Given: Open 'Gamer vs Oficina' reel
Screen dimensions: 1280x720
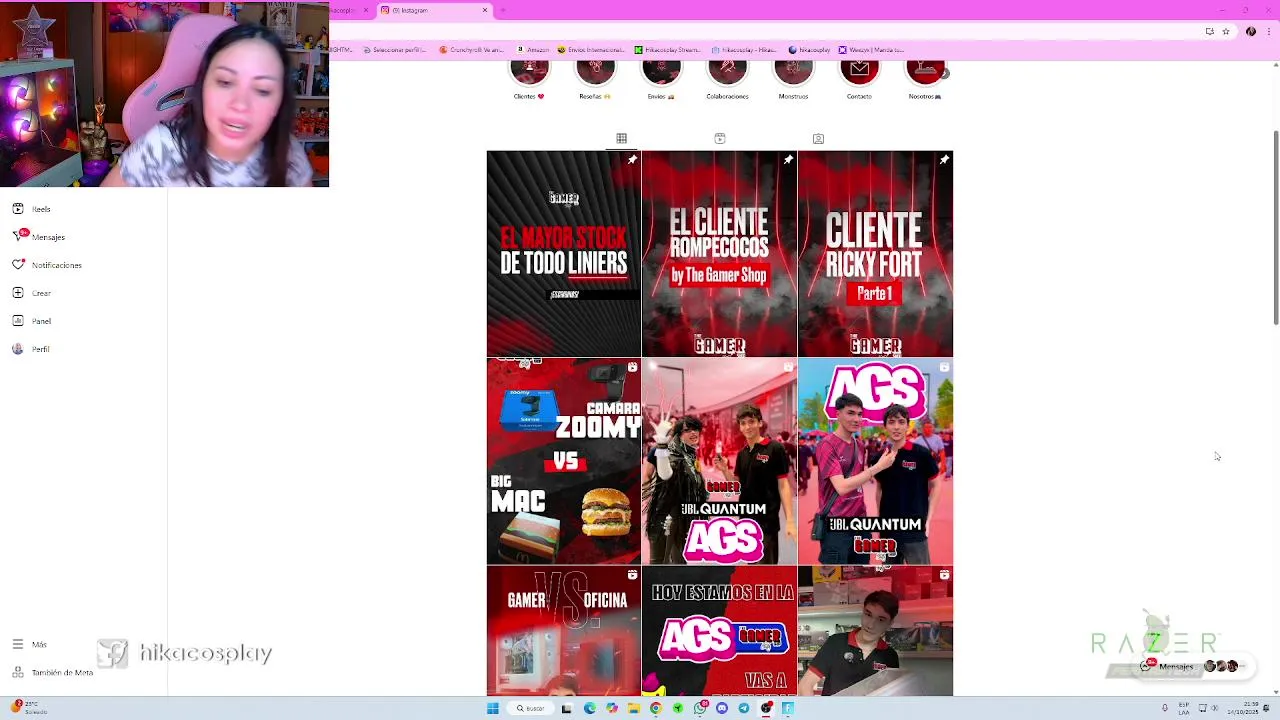Looking at the screenshot, I should pyautogui.click(x=563, y=631).
